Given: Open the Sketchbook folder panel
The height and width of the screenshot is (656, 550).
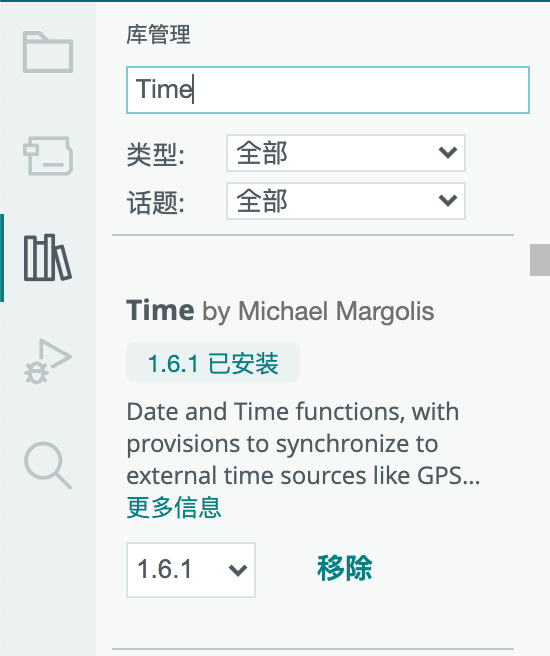Looking at the screenshot, I should (48, 52).
